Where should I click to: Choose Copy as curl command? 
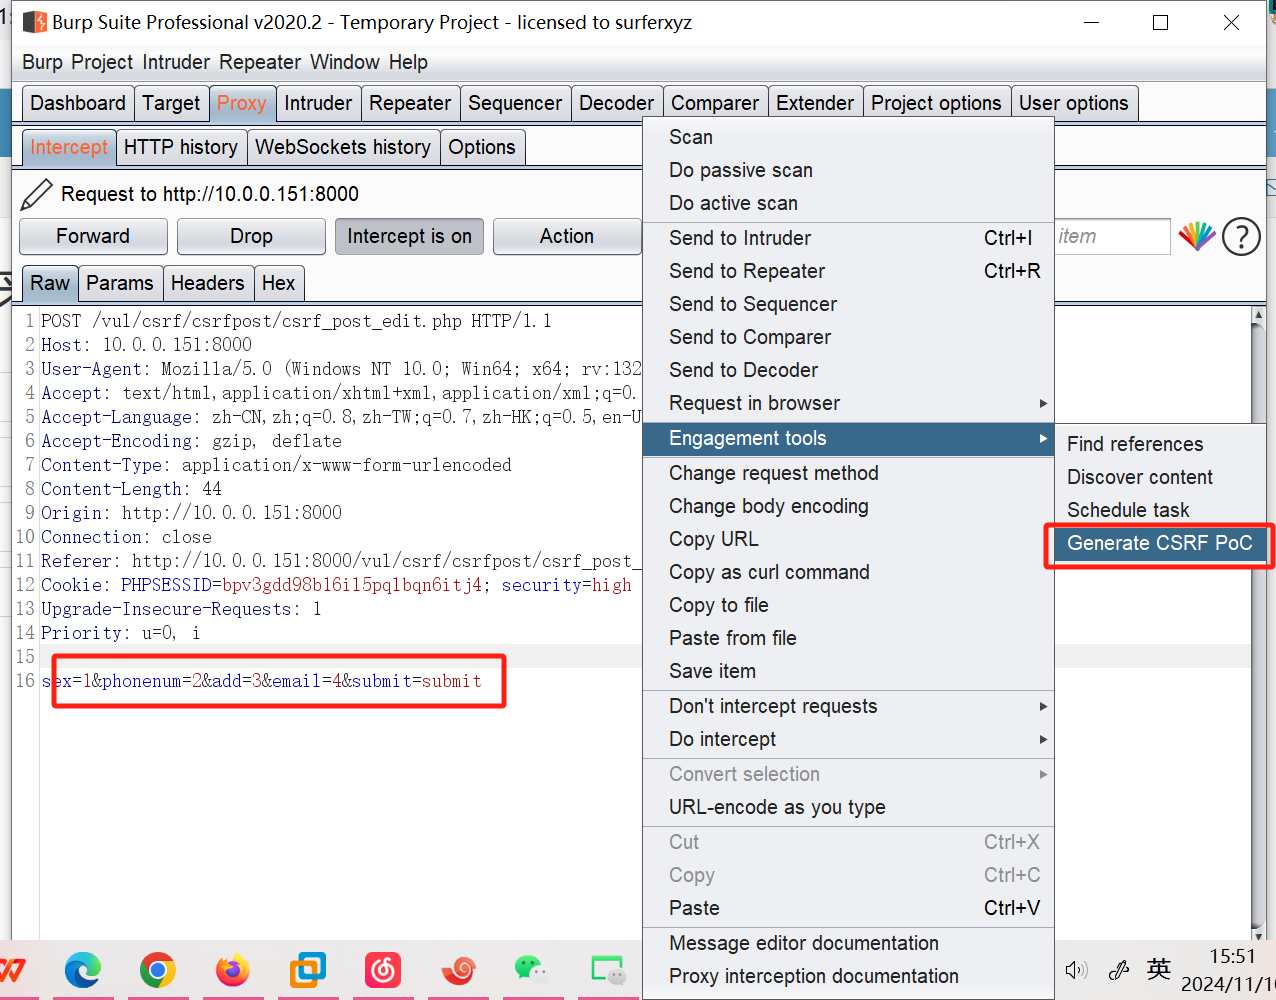coord(848,572)
